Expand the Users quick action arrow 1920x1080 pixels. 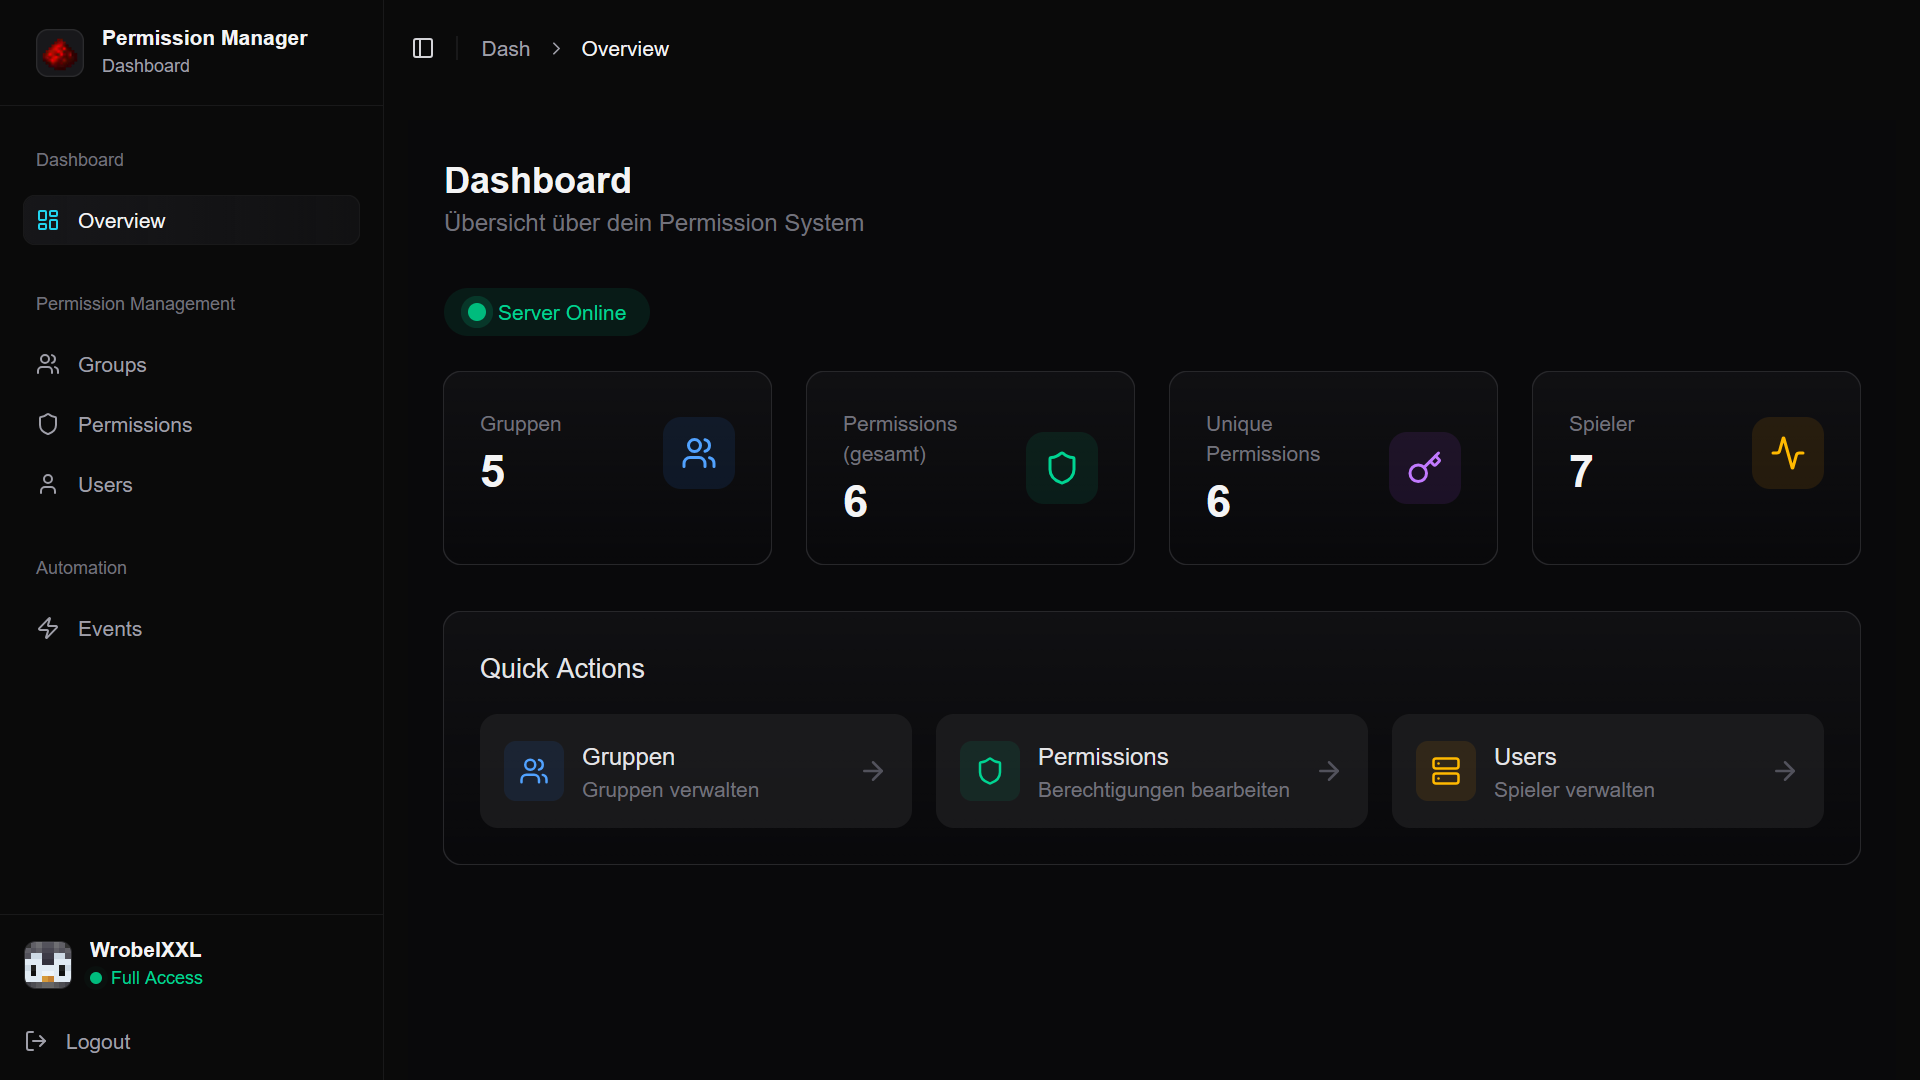tap(1785, 770)
